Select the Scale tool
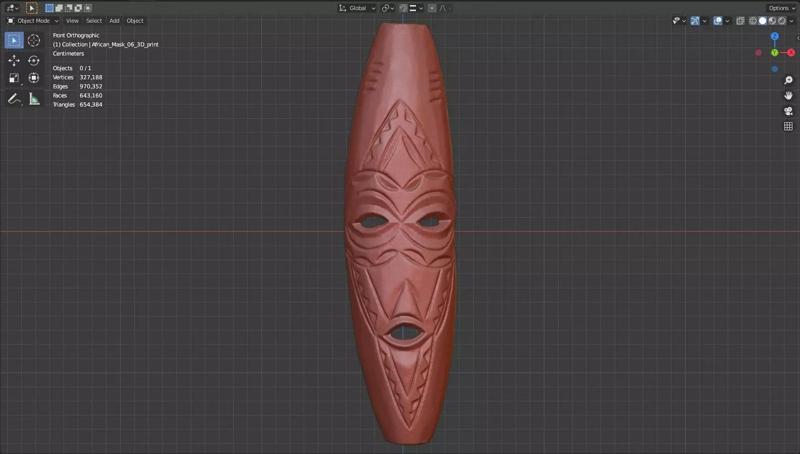Viewport: 800px width, 454px height. (14, 78)
